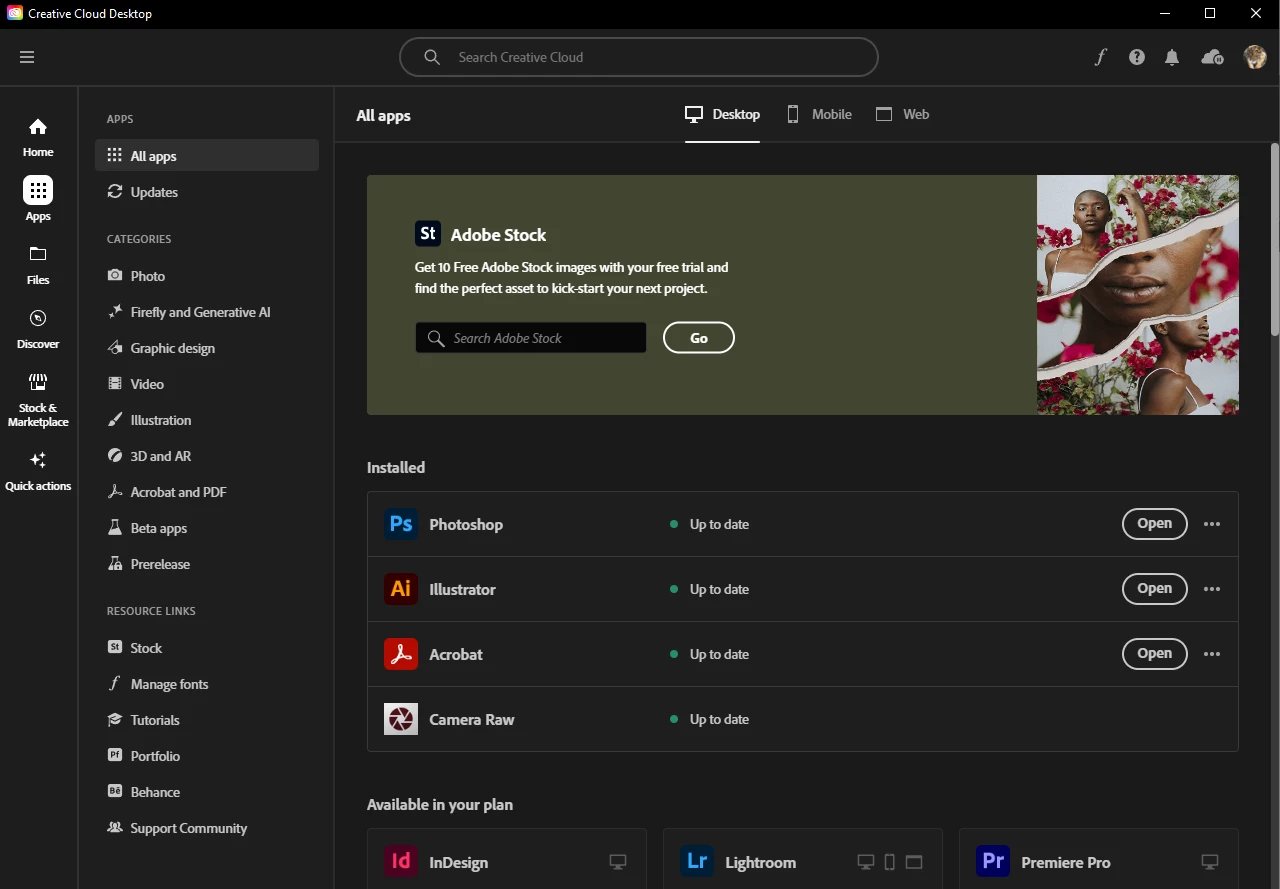This screenshot has width=1280, height=889.
Task: Click the fonts icon in top bar
Action: coord(1101,57)
